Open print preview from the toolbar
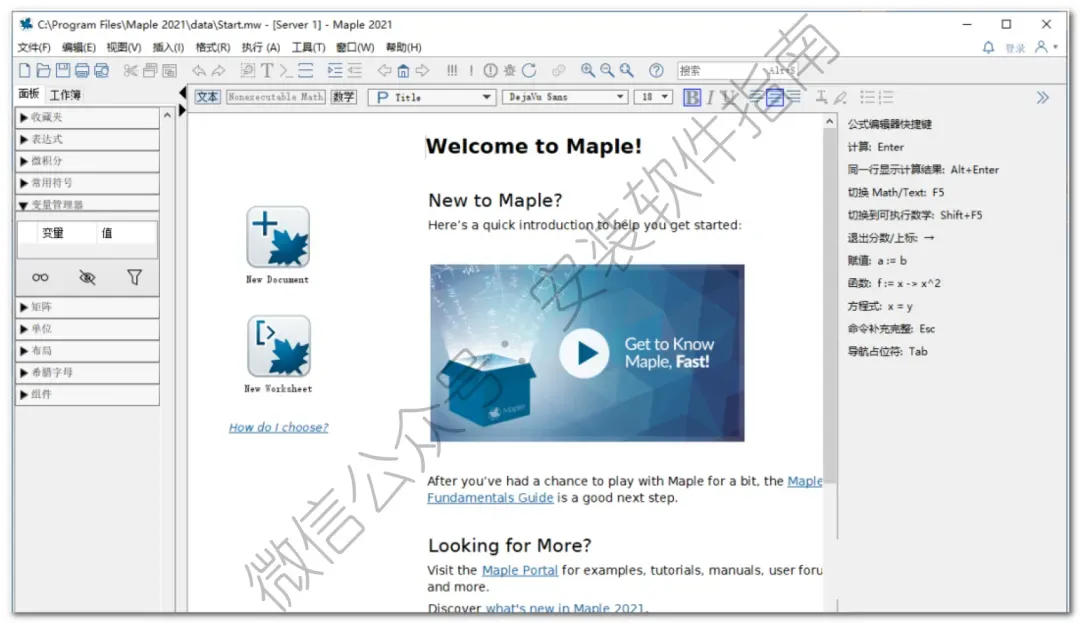This screenshot has height=623, width=1080. pyautogui.click(x=101, y=70)
